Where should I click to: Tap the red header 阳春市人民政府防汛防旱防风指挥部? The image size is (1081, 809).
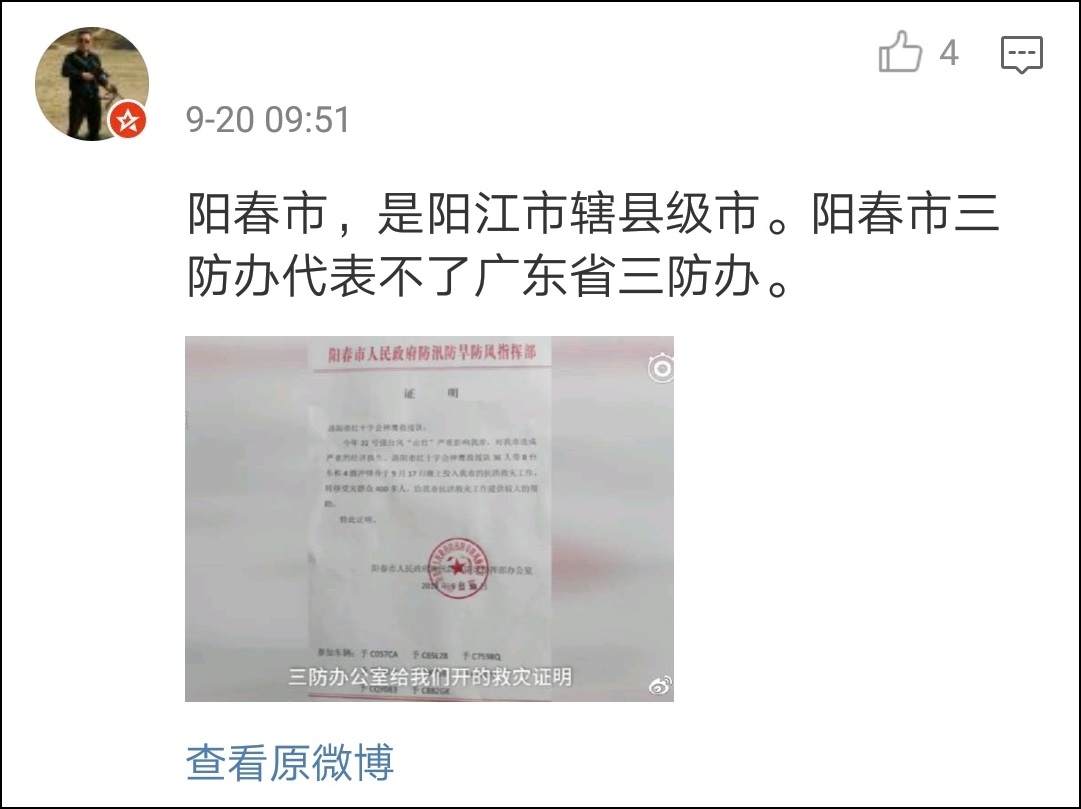(x=432, y=354)
